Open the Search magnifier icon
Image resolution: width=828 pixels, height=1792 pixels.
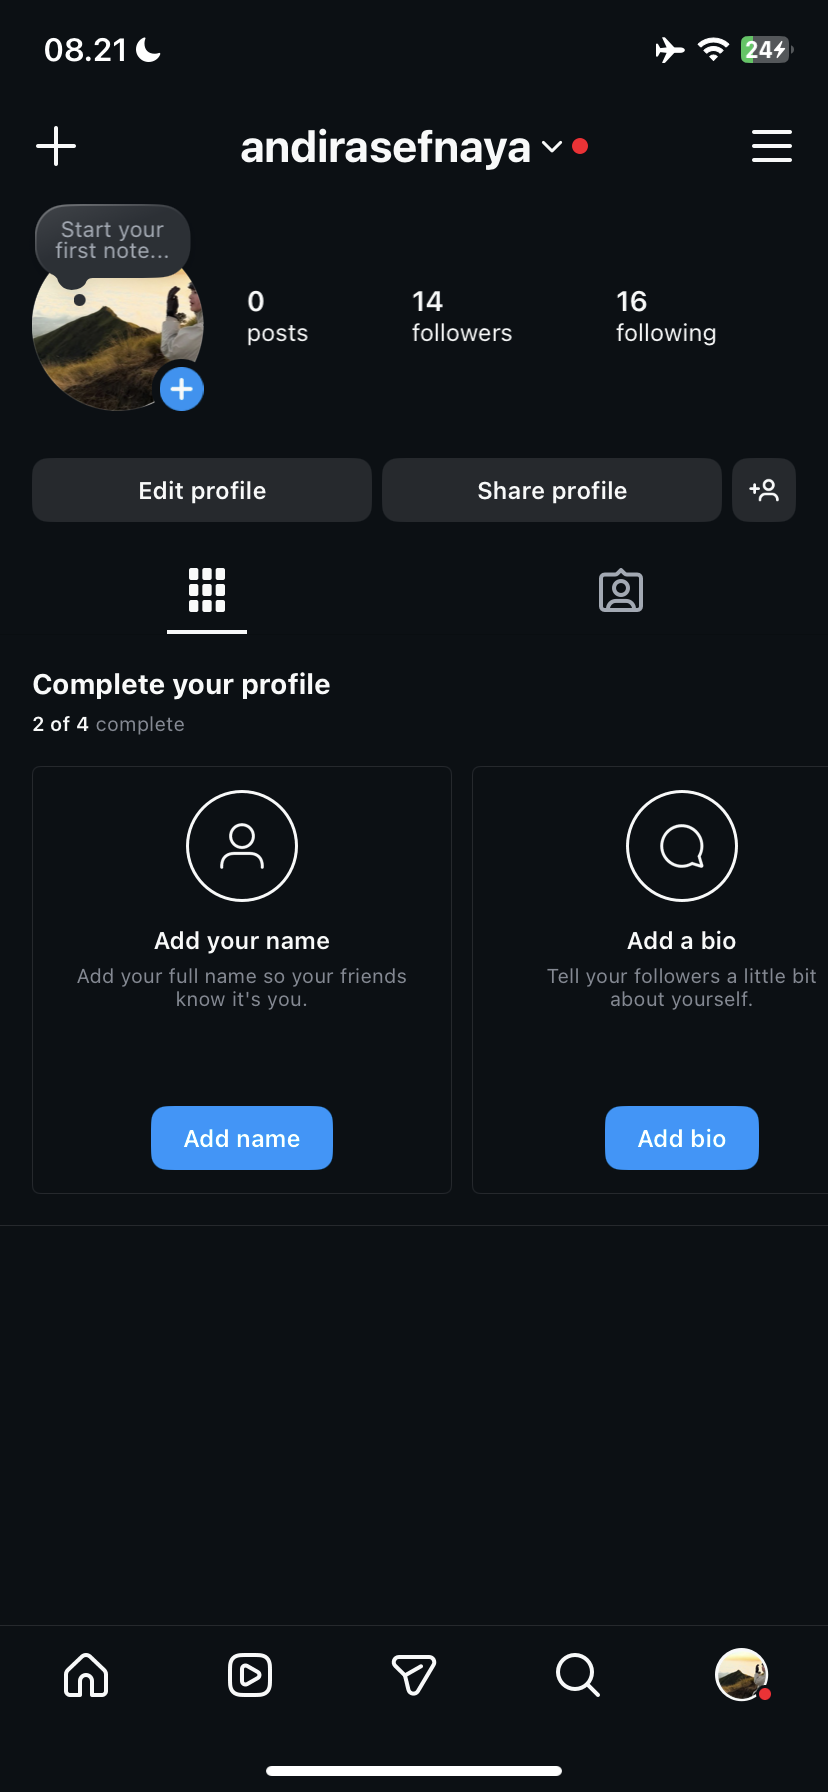[578, 1674]
